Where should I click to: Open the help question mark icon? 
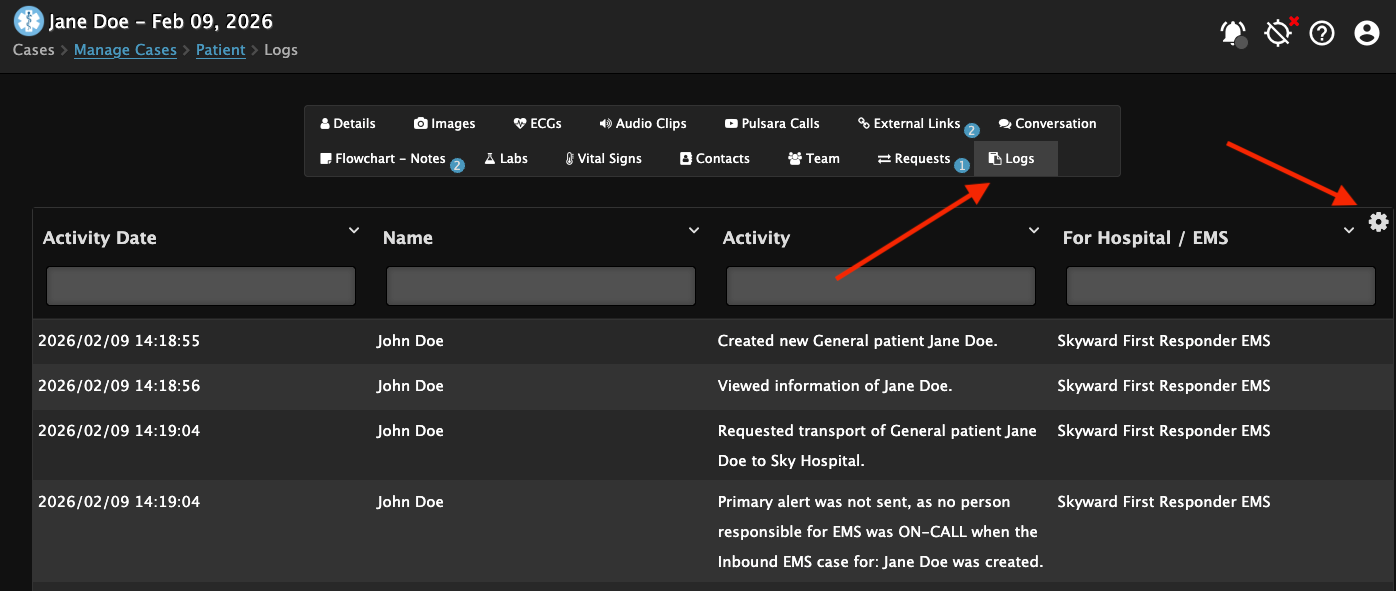click(1322, 33)
